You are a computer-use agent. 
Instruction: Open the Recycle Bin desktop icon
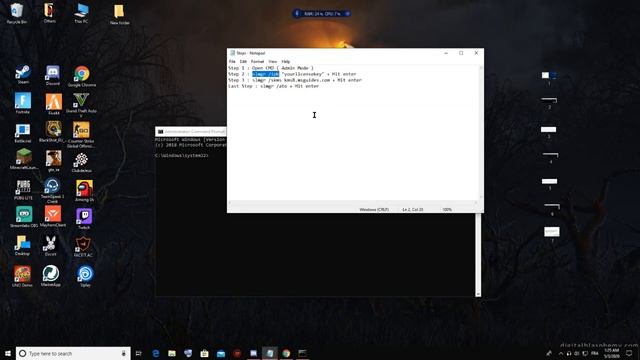click(x=17, y=12)
